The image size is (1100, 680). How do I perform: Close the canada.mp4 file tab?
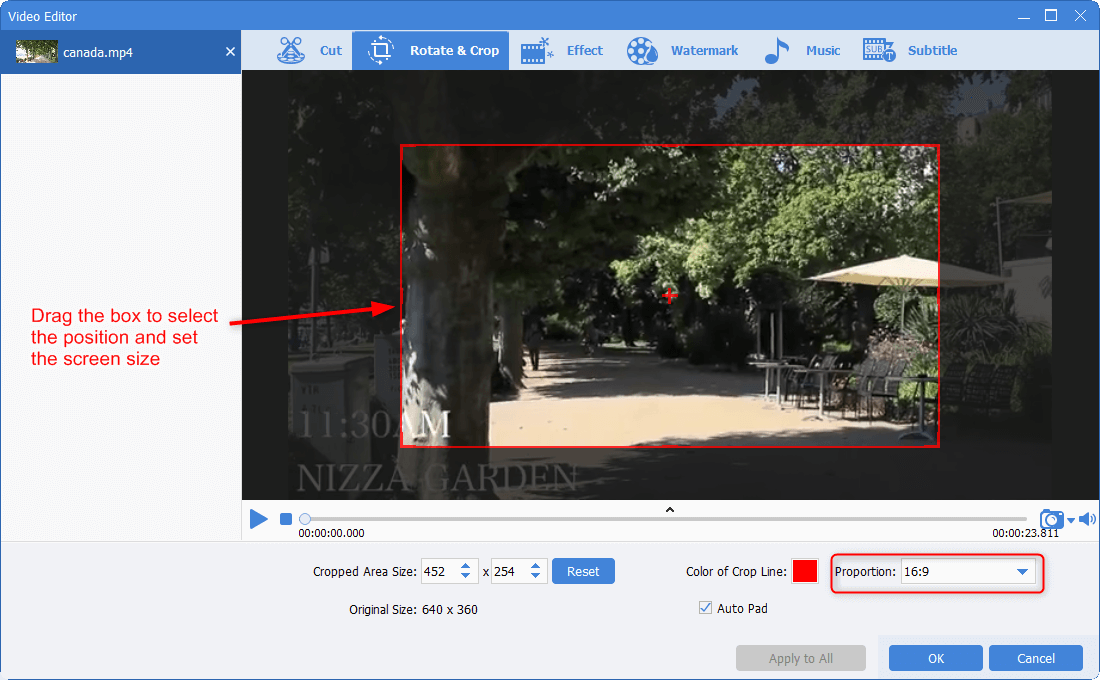click(230, 52)
